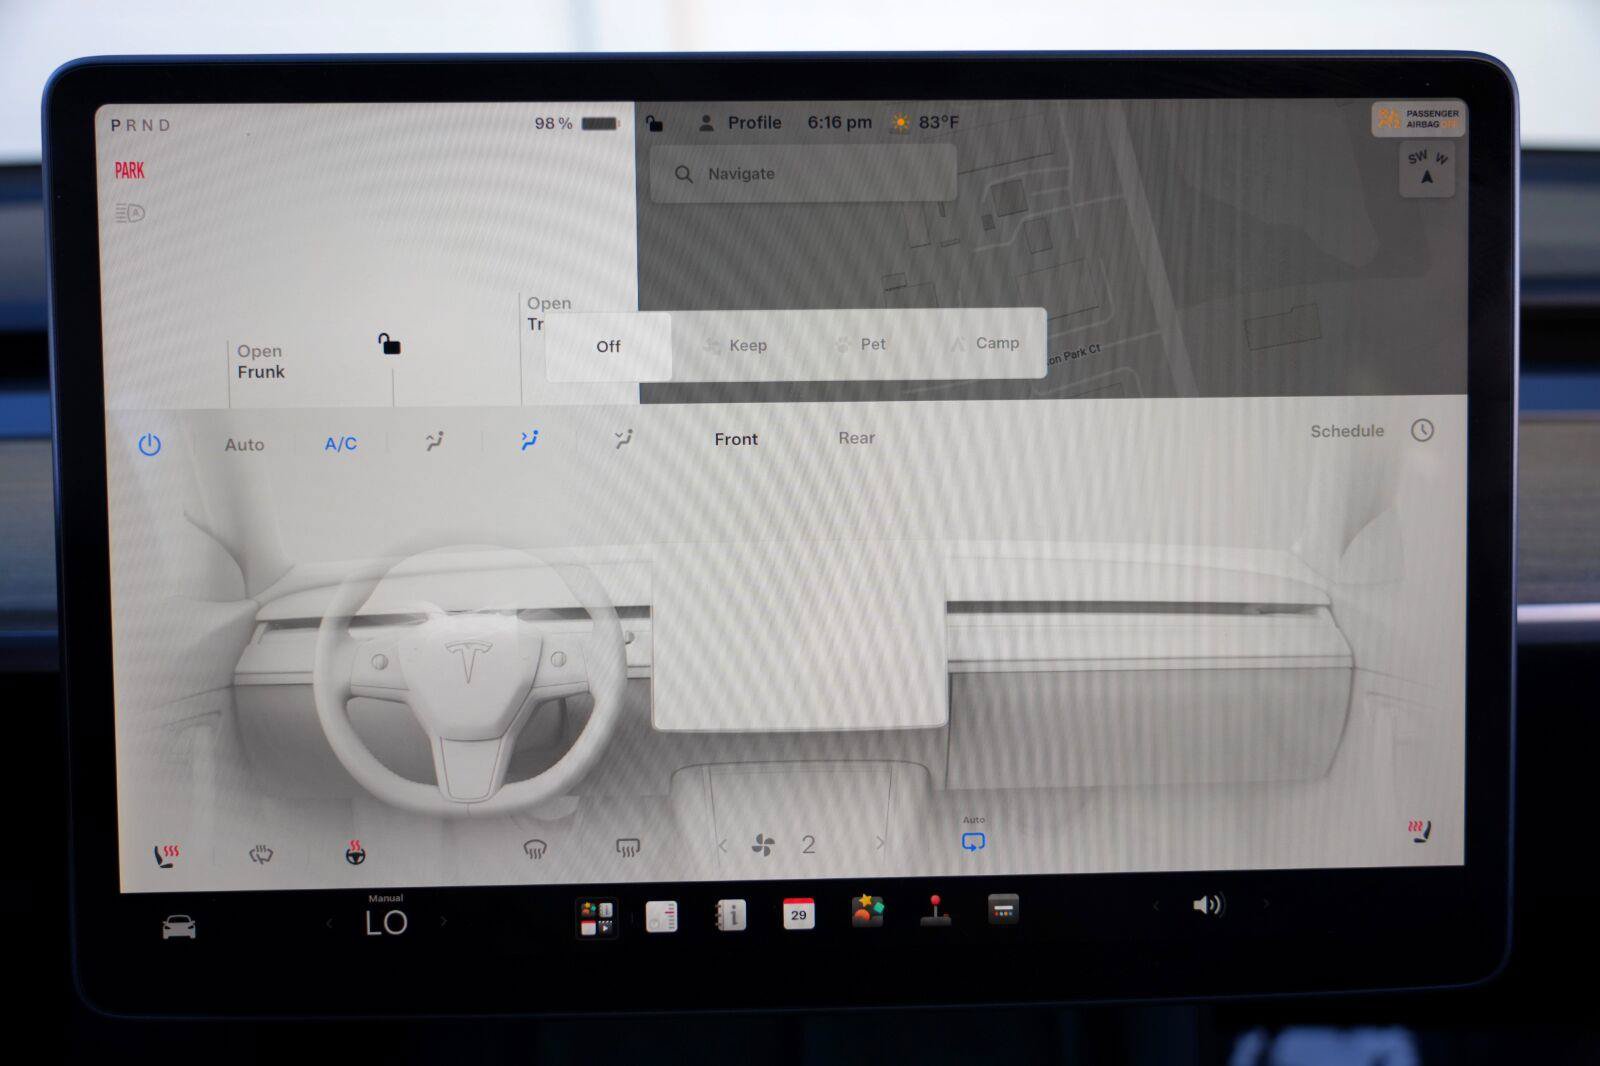Tap the compass orientation button

tap(1427, 168)
